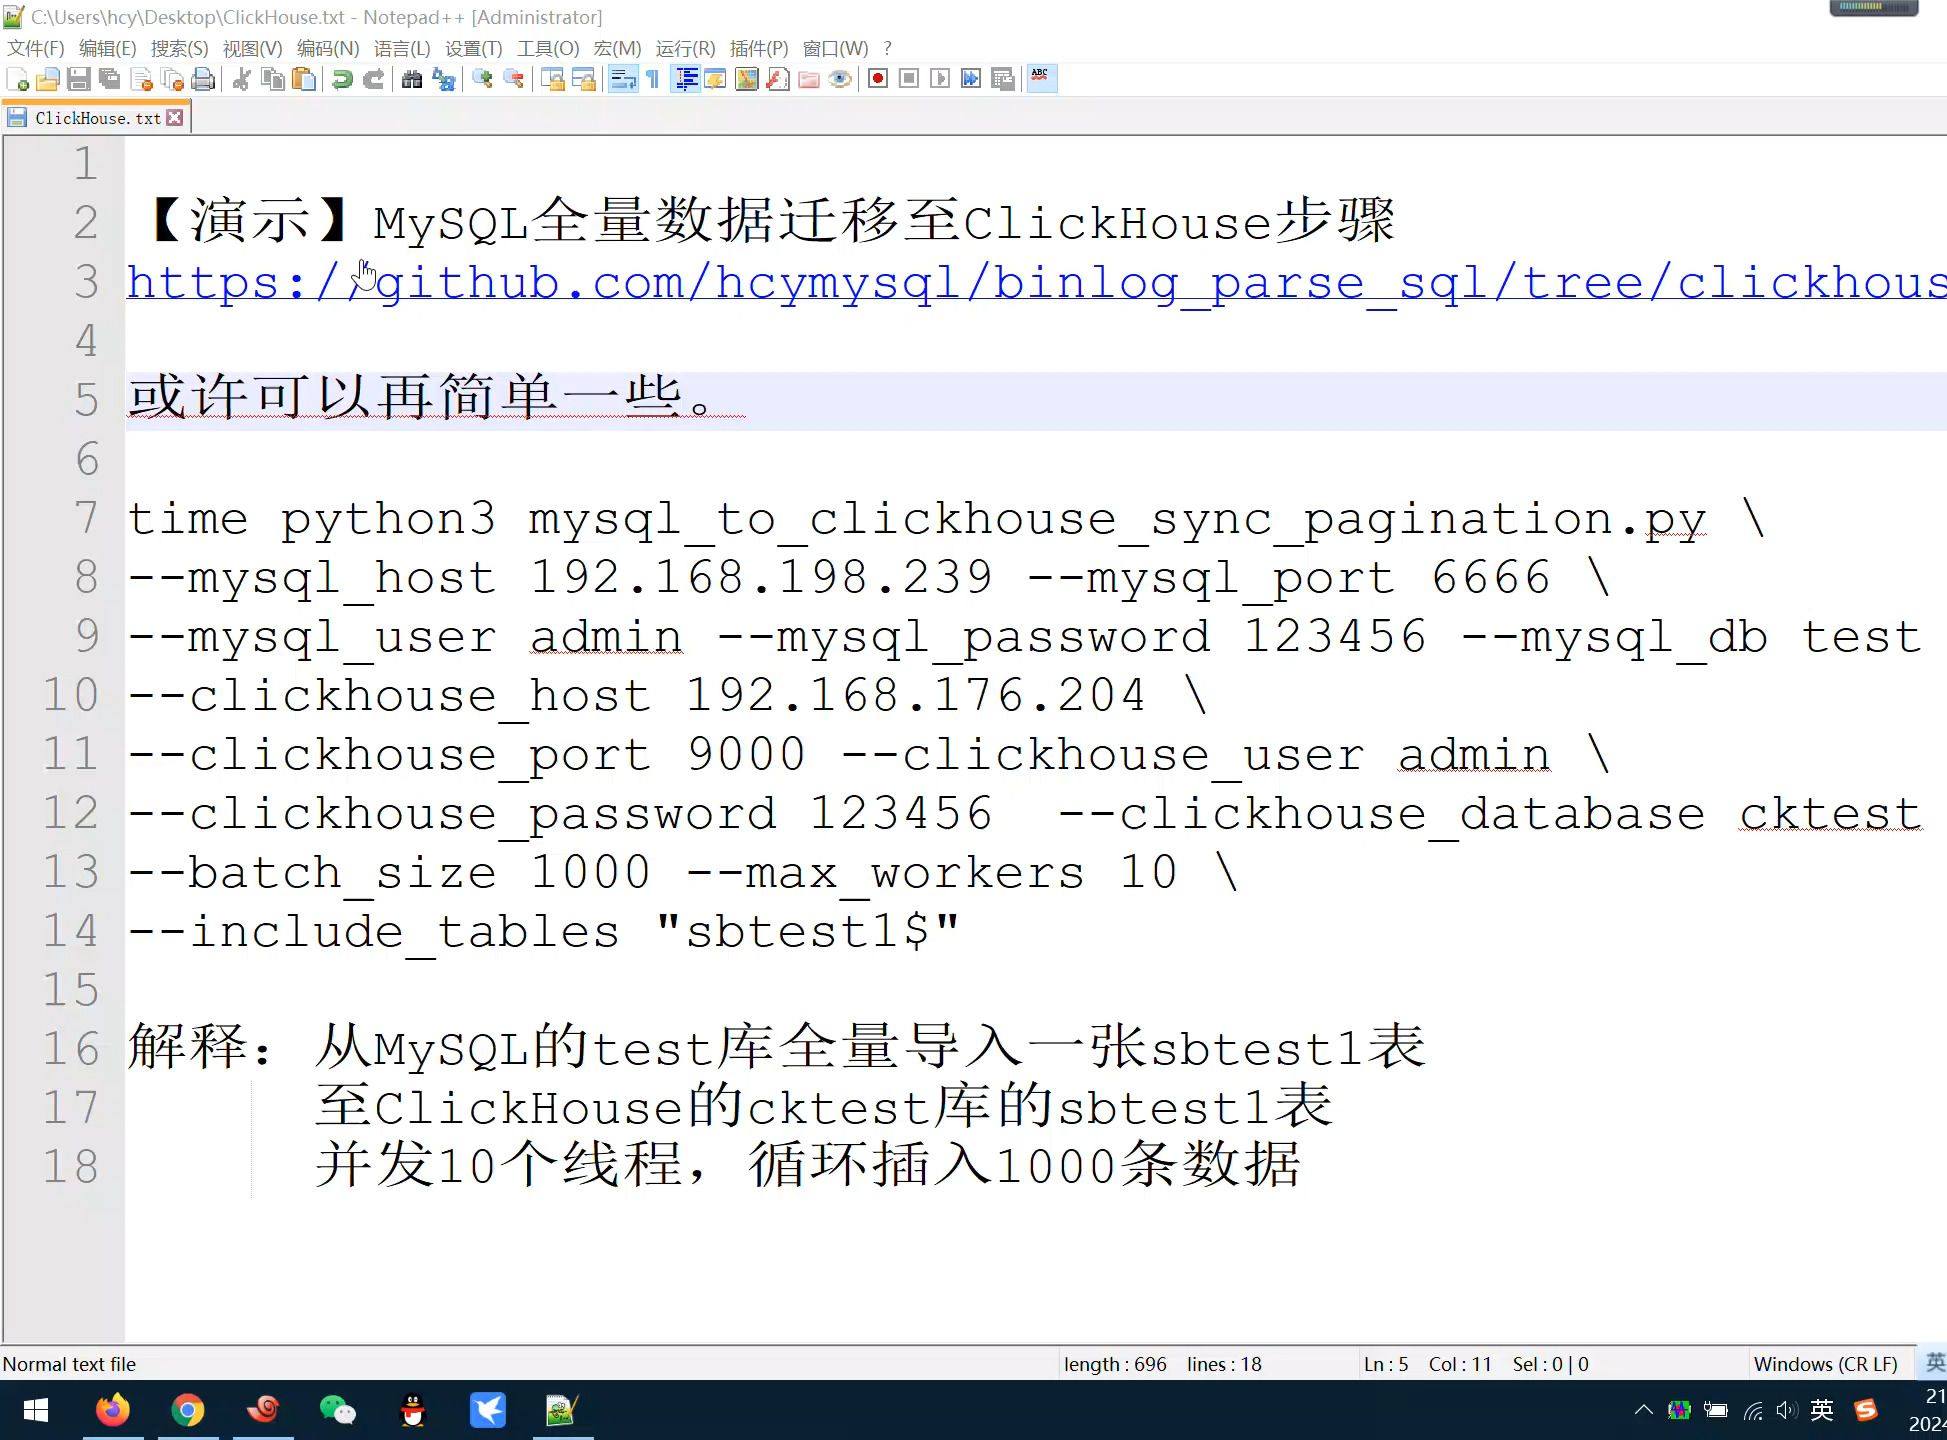Expand the hidden icons tray chevron
Screen dimensions: 1947x1440
click(1643, 1410)
